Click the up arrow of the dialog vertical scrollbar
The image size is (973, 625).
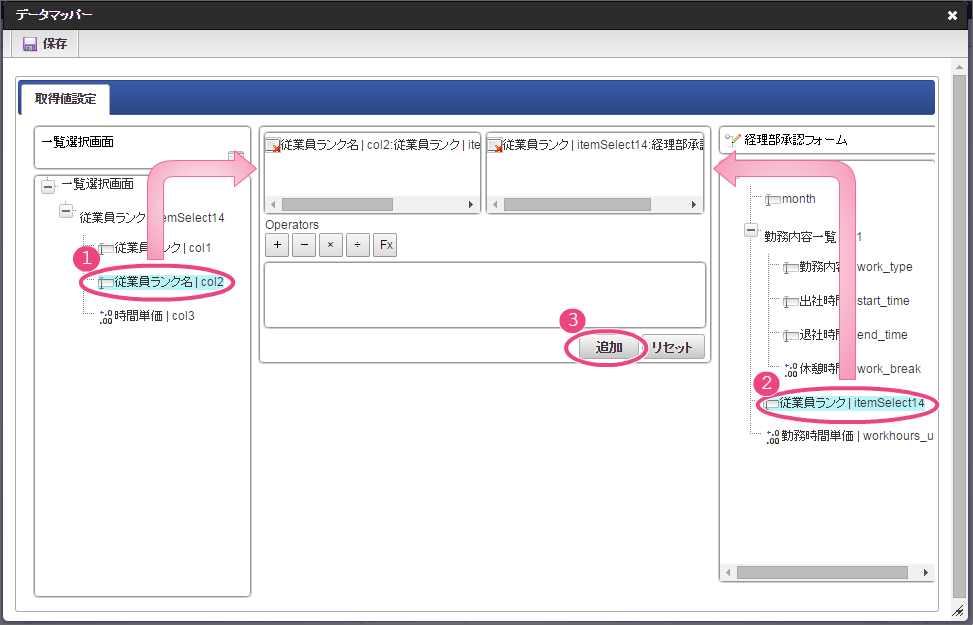959,67
